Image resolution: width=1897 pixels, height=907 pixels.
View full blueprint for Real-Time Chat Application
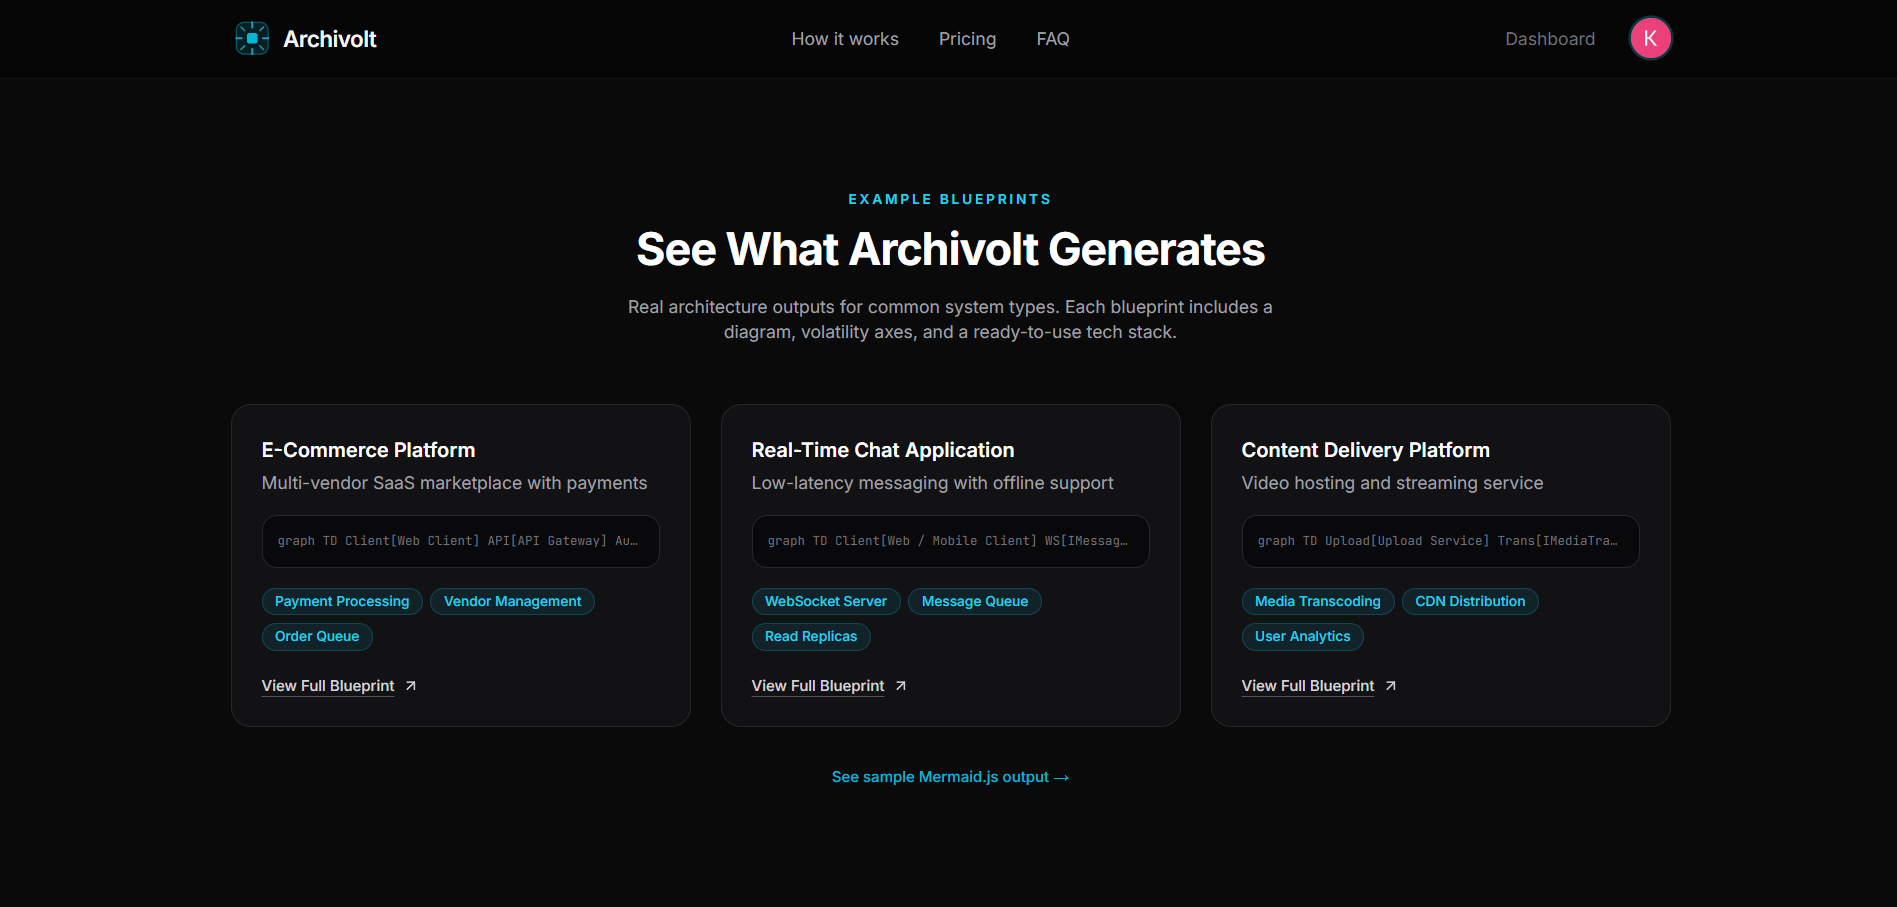tap(818, 686)
